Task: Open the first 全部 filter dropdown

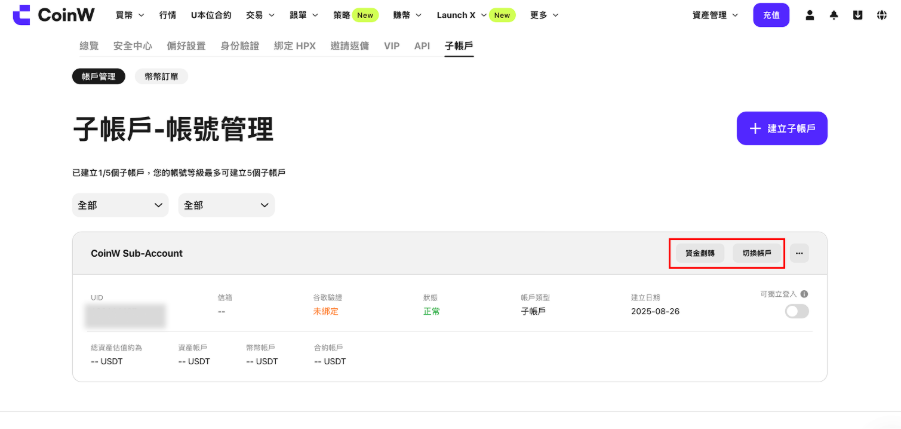Action: [120, 205]
